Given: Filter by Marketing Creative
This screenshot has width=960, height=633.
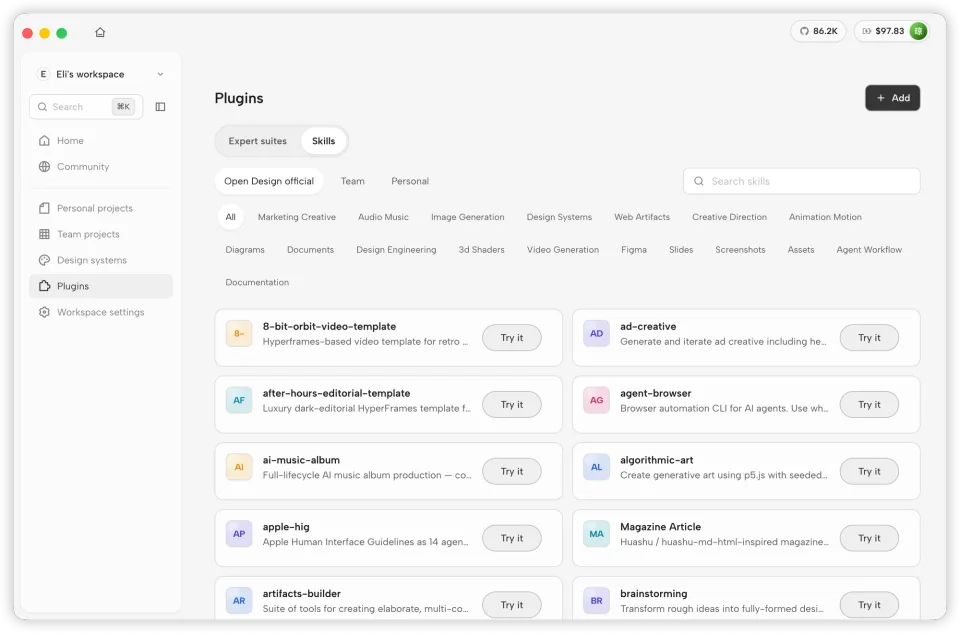Looking at the screenshot, I should pyautogui.click(x=297, y=217).
